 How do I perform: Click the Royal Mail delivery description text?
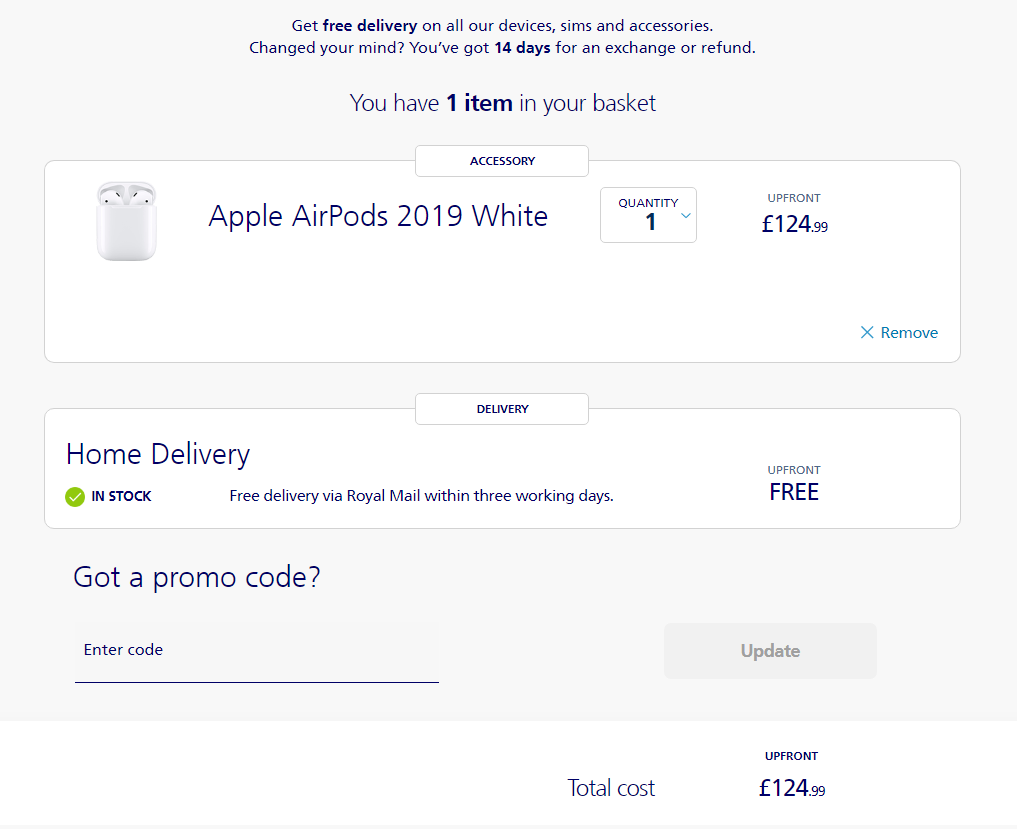[422, 496]
